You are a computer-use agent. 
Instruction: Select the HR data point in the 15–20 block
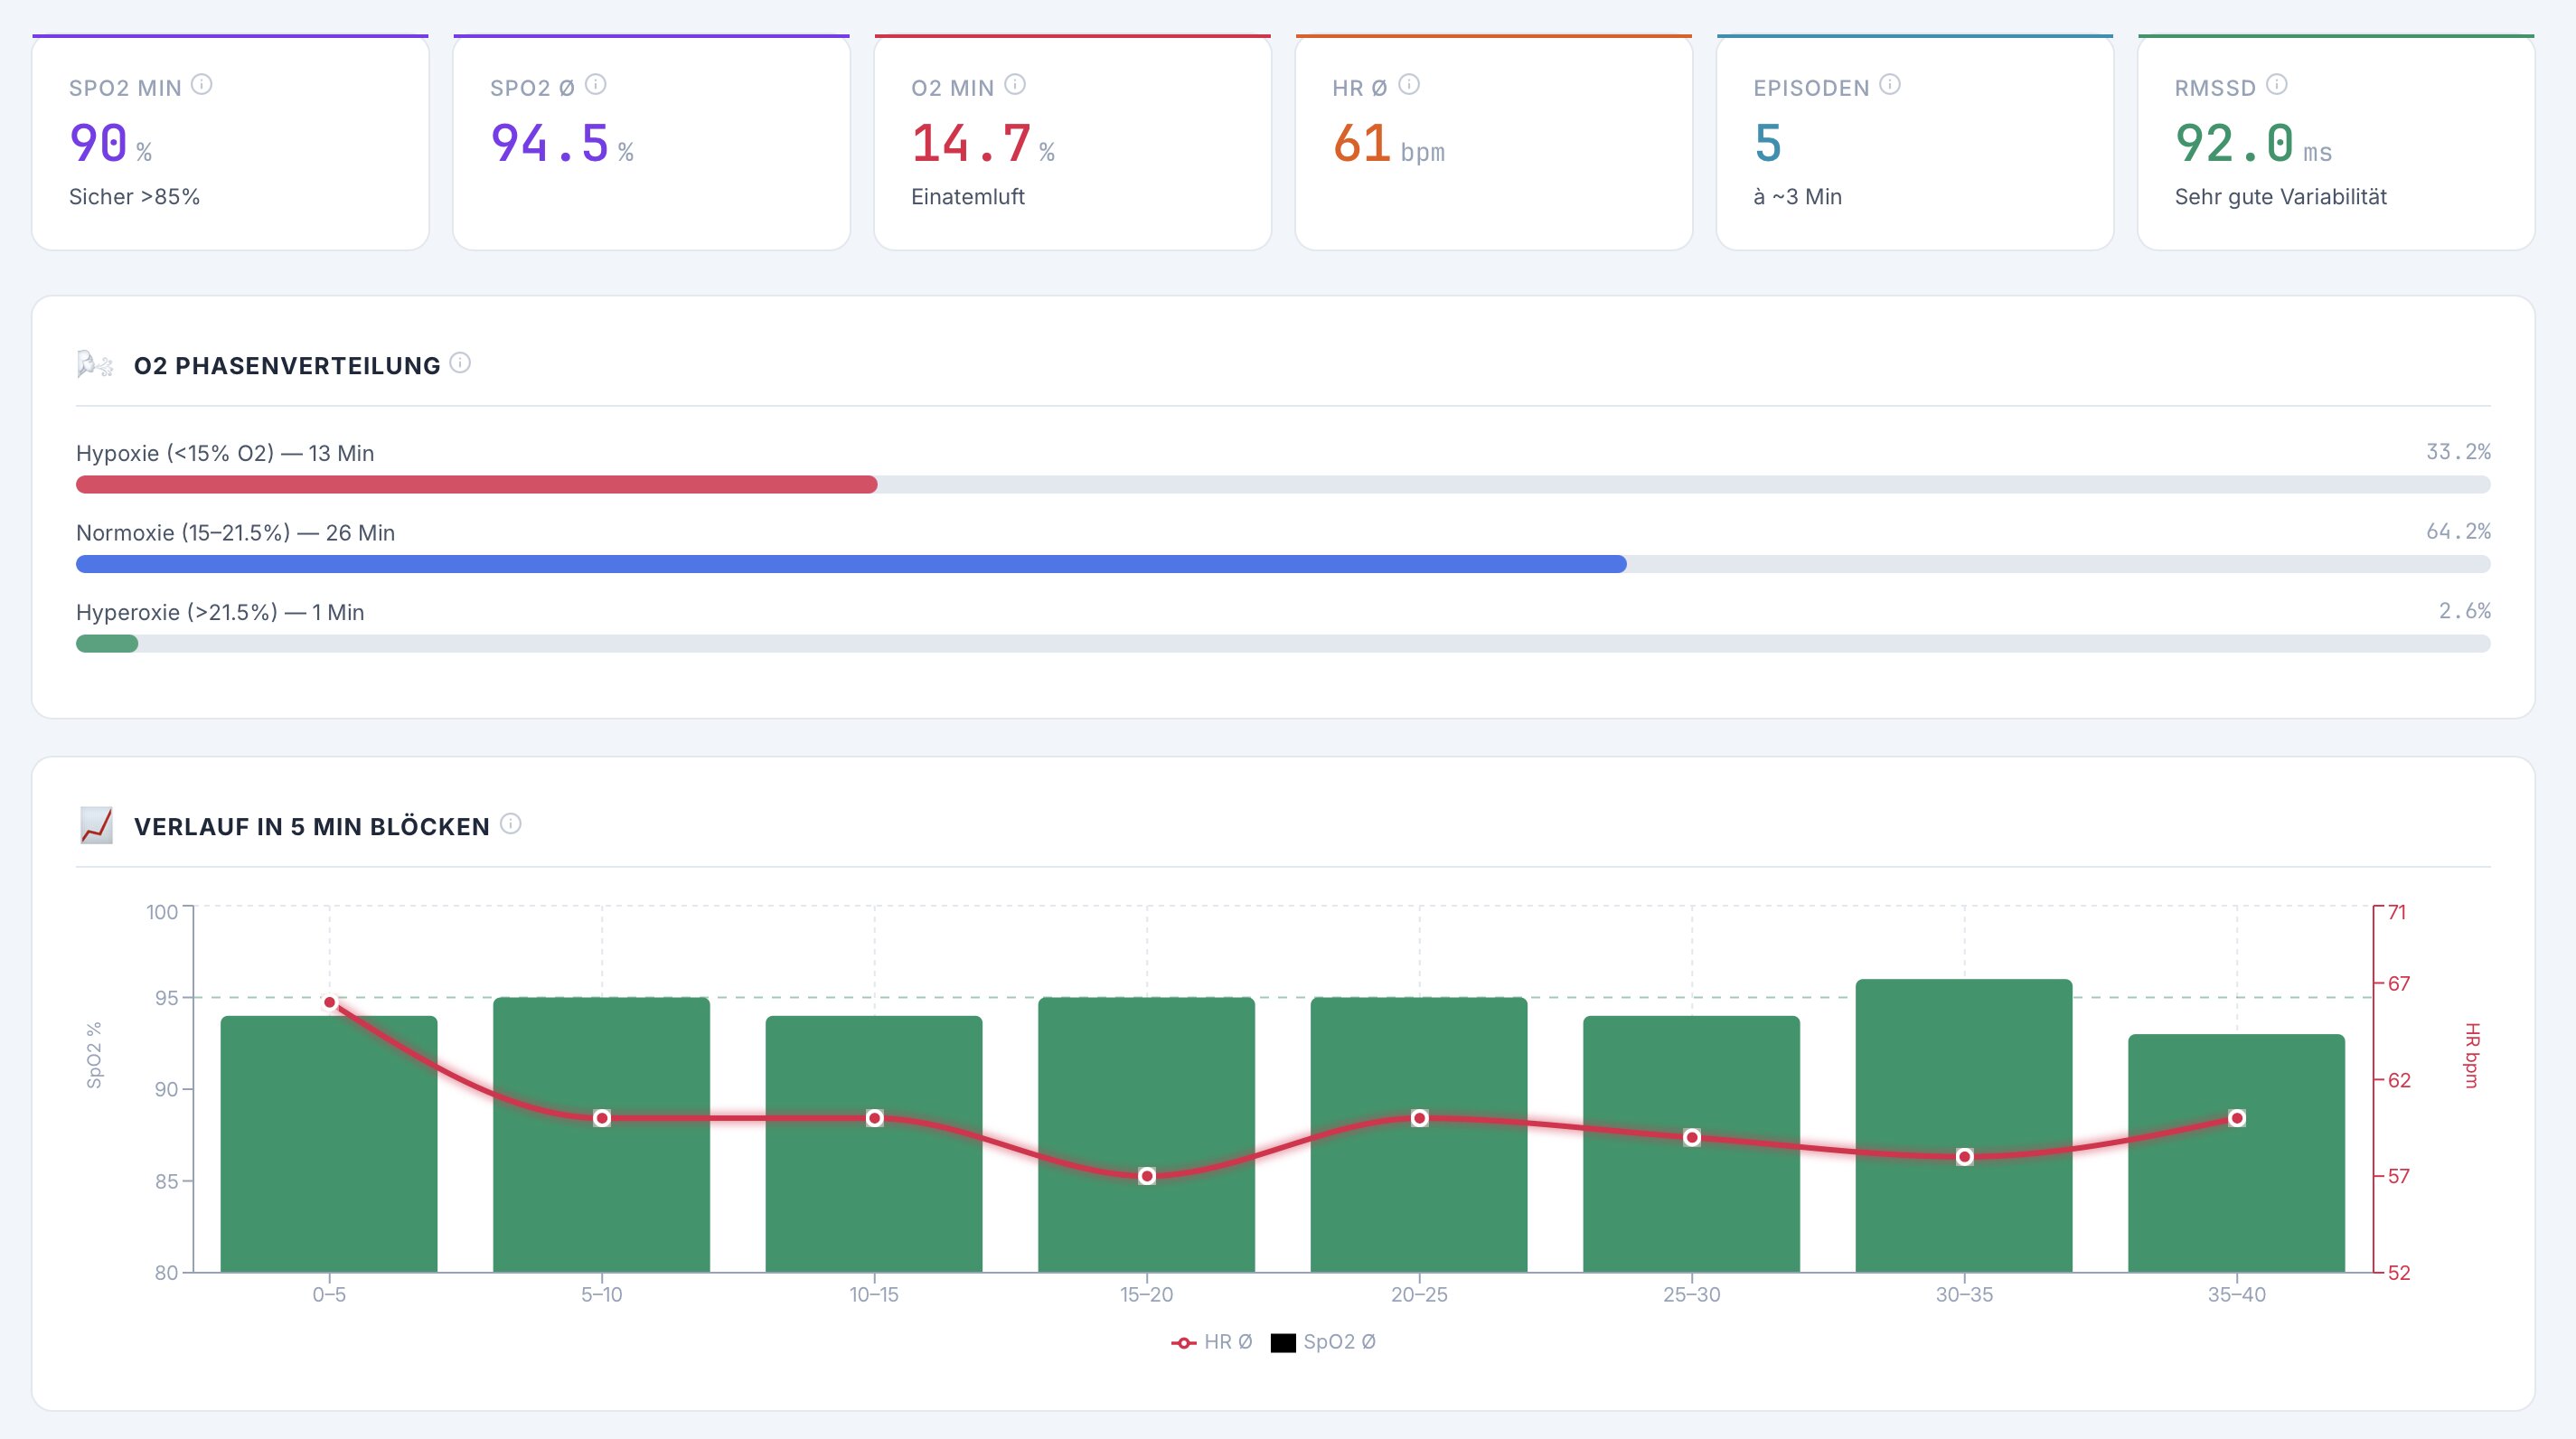[1147, 1177]
